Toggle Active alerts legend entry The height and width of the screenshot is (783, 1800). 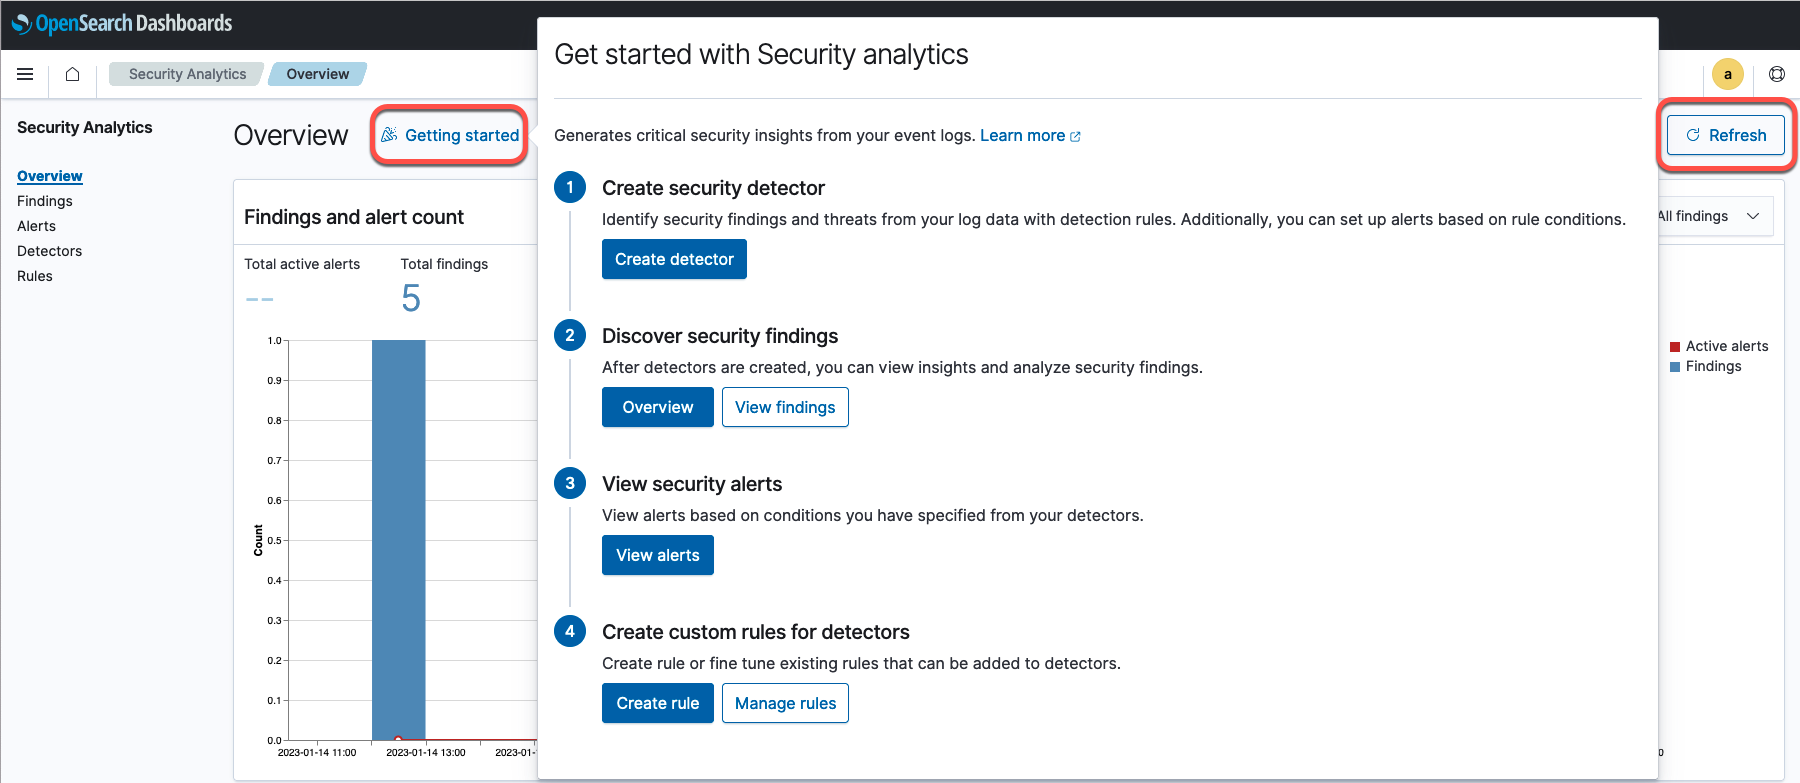click(x=1719, y=346)
